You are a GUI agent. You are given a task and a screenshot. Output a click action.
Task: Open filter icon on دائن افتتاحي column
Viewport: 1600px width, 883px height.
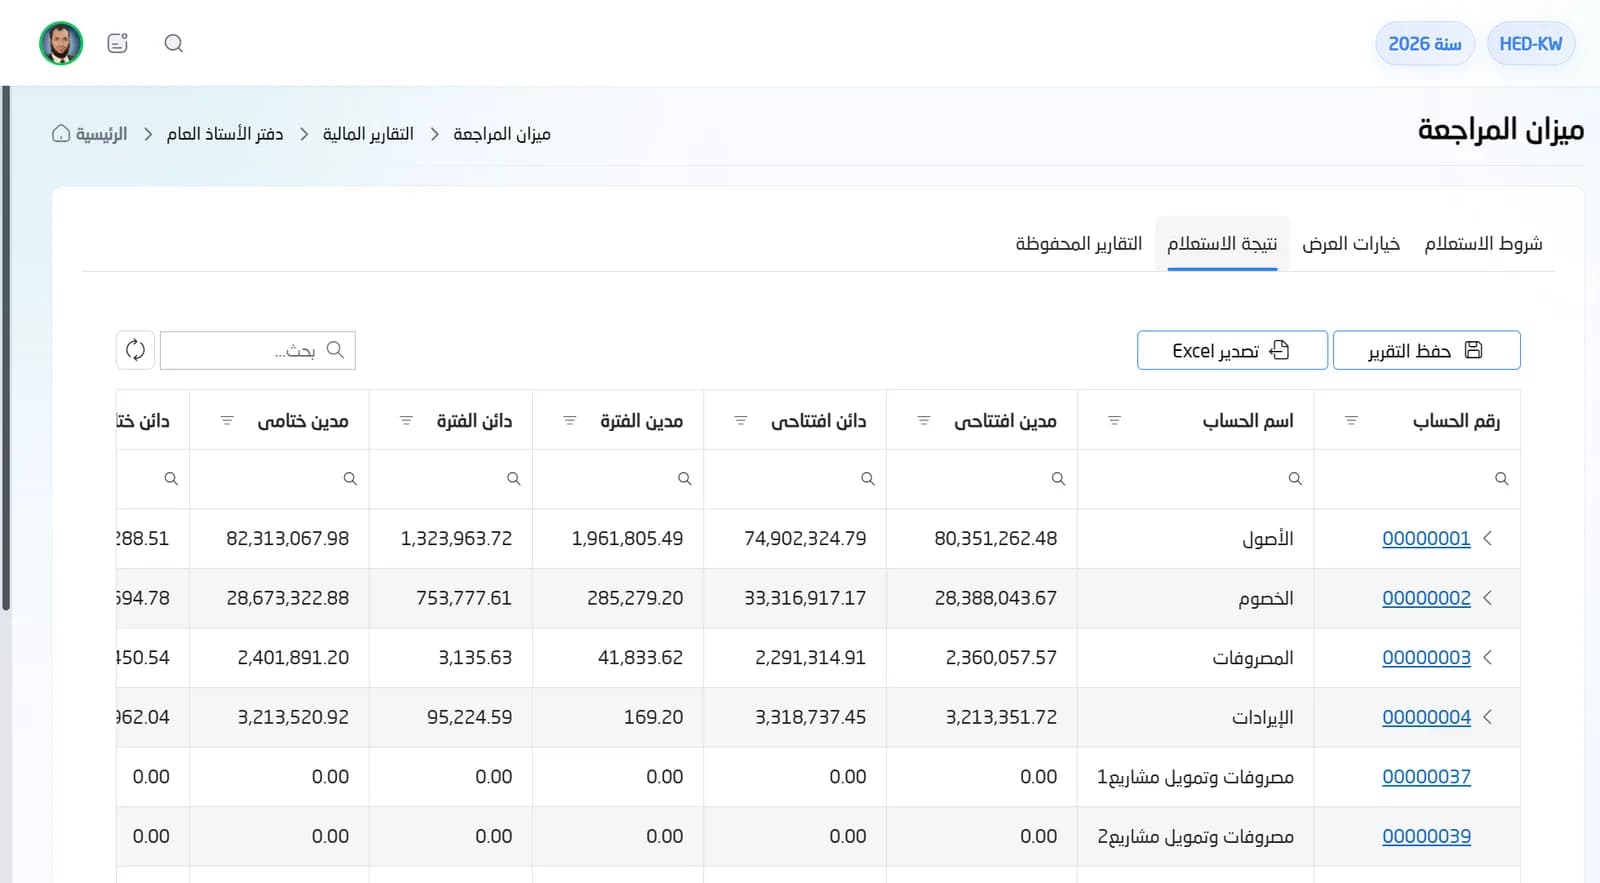[x=741, y=421]
